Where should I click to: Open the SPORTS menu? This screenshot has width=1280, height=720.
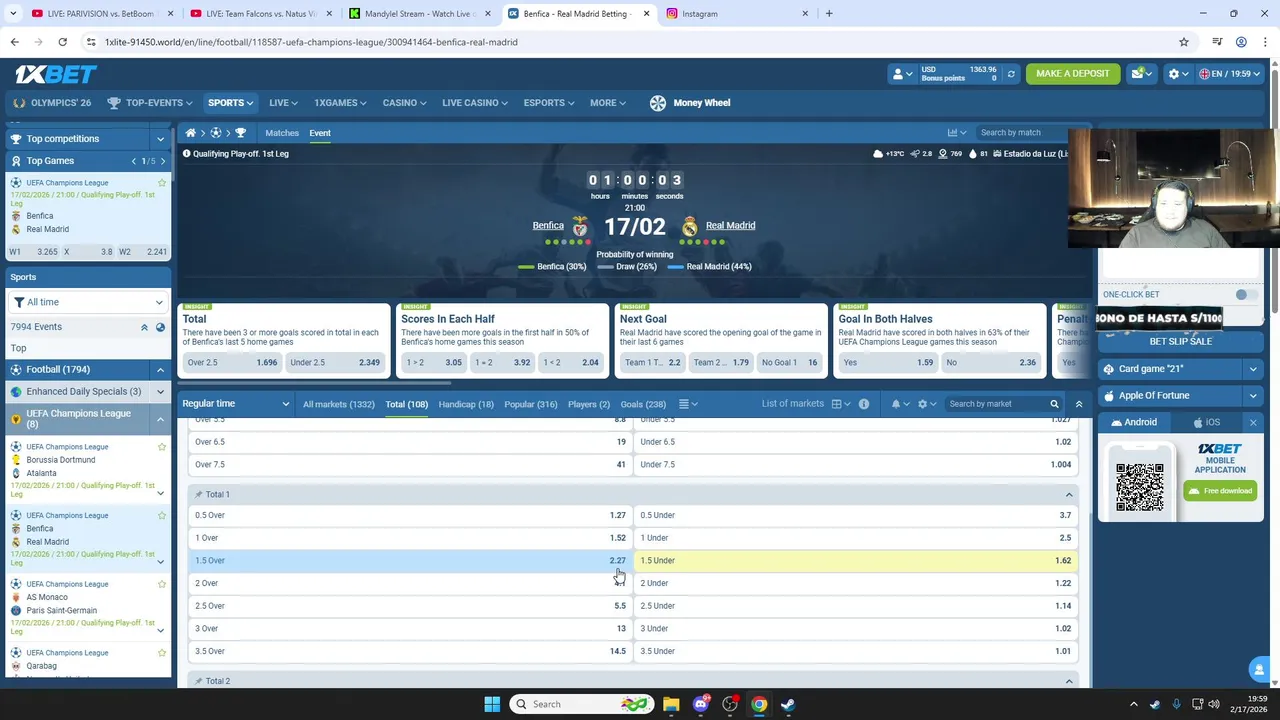coord(230,103)
